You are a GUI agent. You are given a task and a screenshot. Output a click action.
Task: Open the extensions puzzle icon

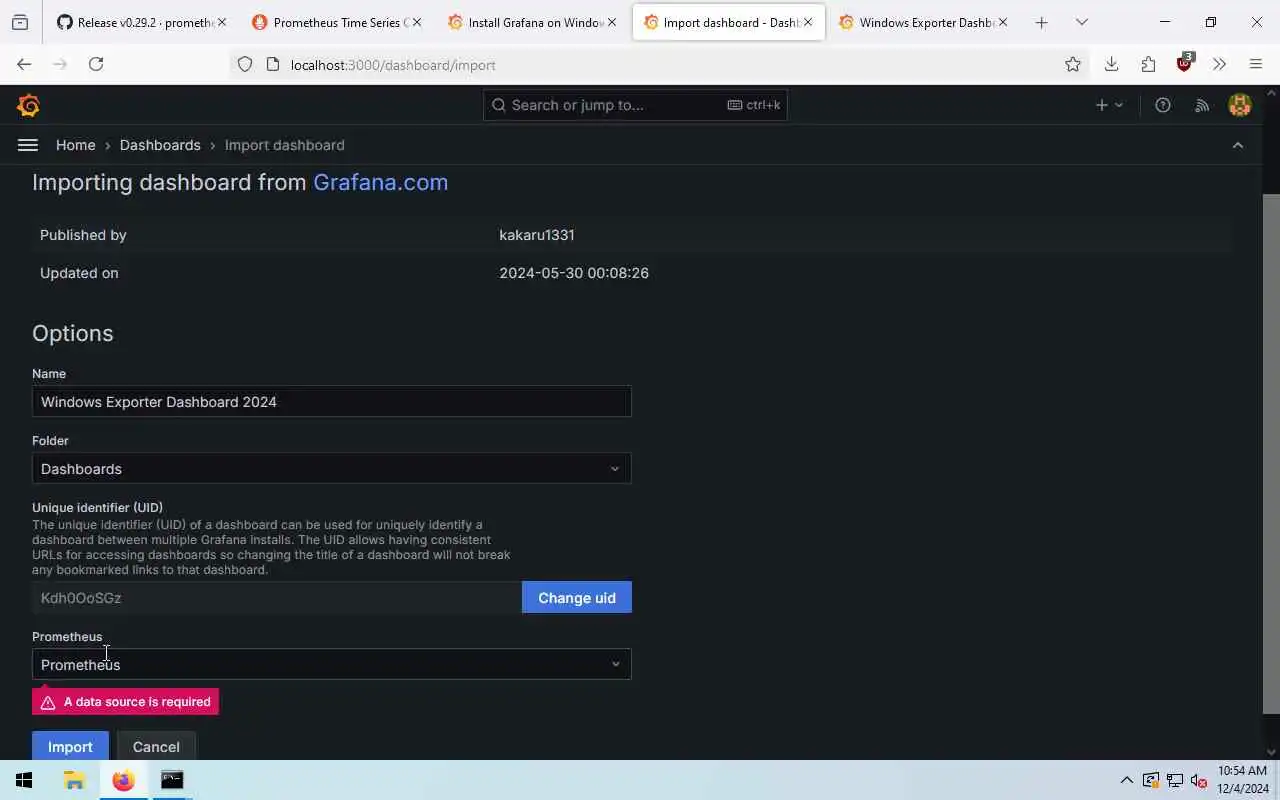tap(1148, 64)
